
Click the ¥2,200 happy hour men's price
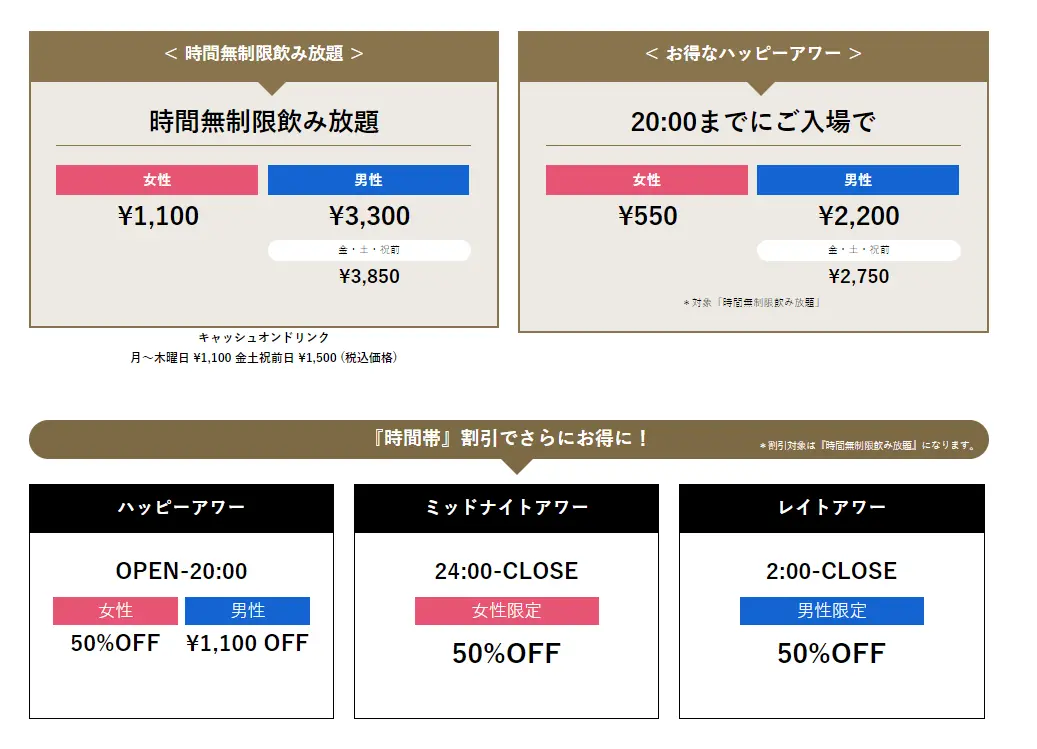tap(858, 216)
